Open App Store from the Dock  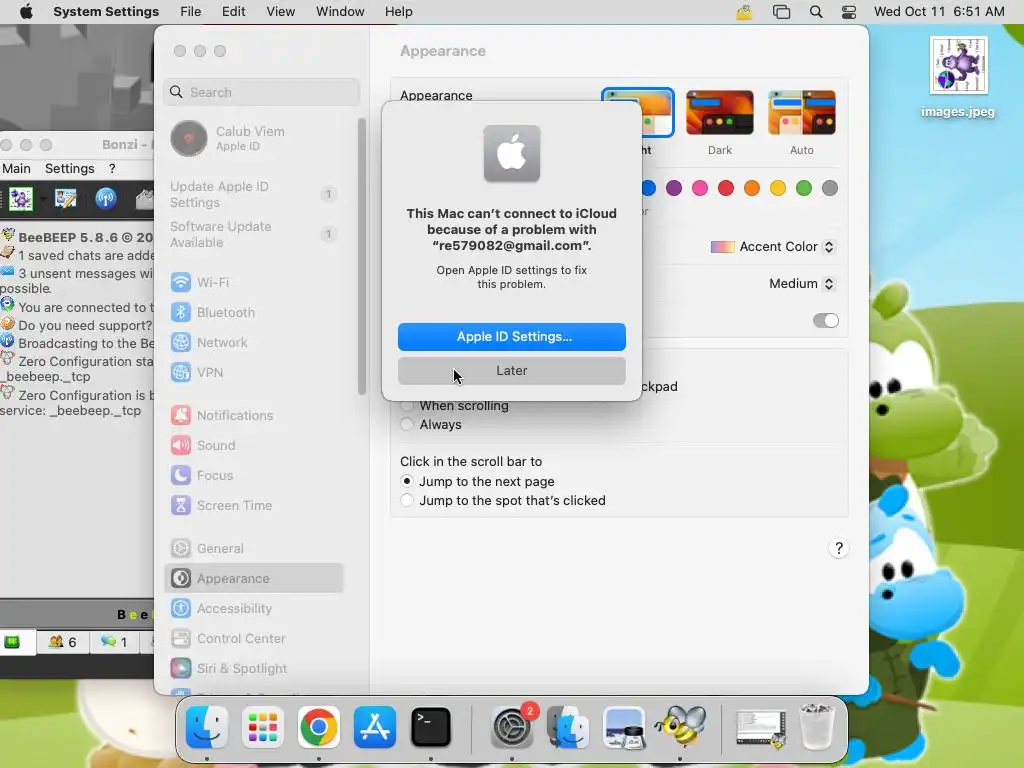(375, 728)
